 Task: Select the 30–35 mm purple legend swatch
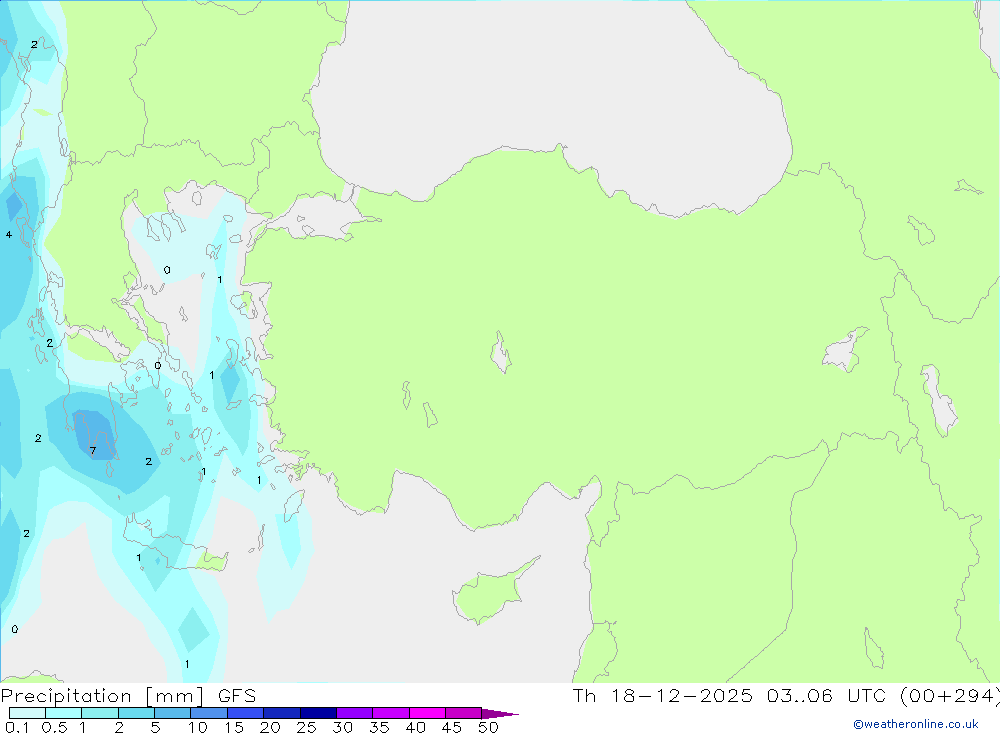355,713
